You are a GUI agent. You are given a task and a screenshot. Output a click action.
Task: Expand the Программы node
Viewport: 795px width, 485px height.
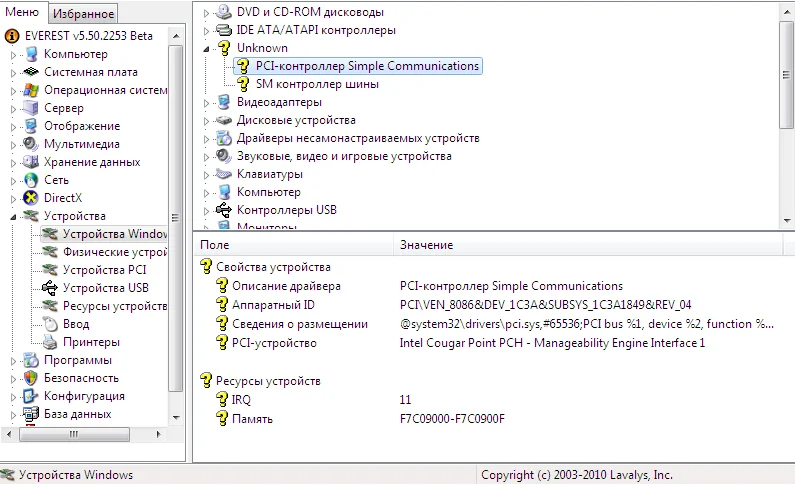pos(14,361)
